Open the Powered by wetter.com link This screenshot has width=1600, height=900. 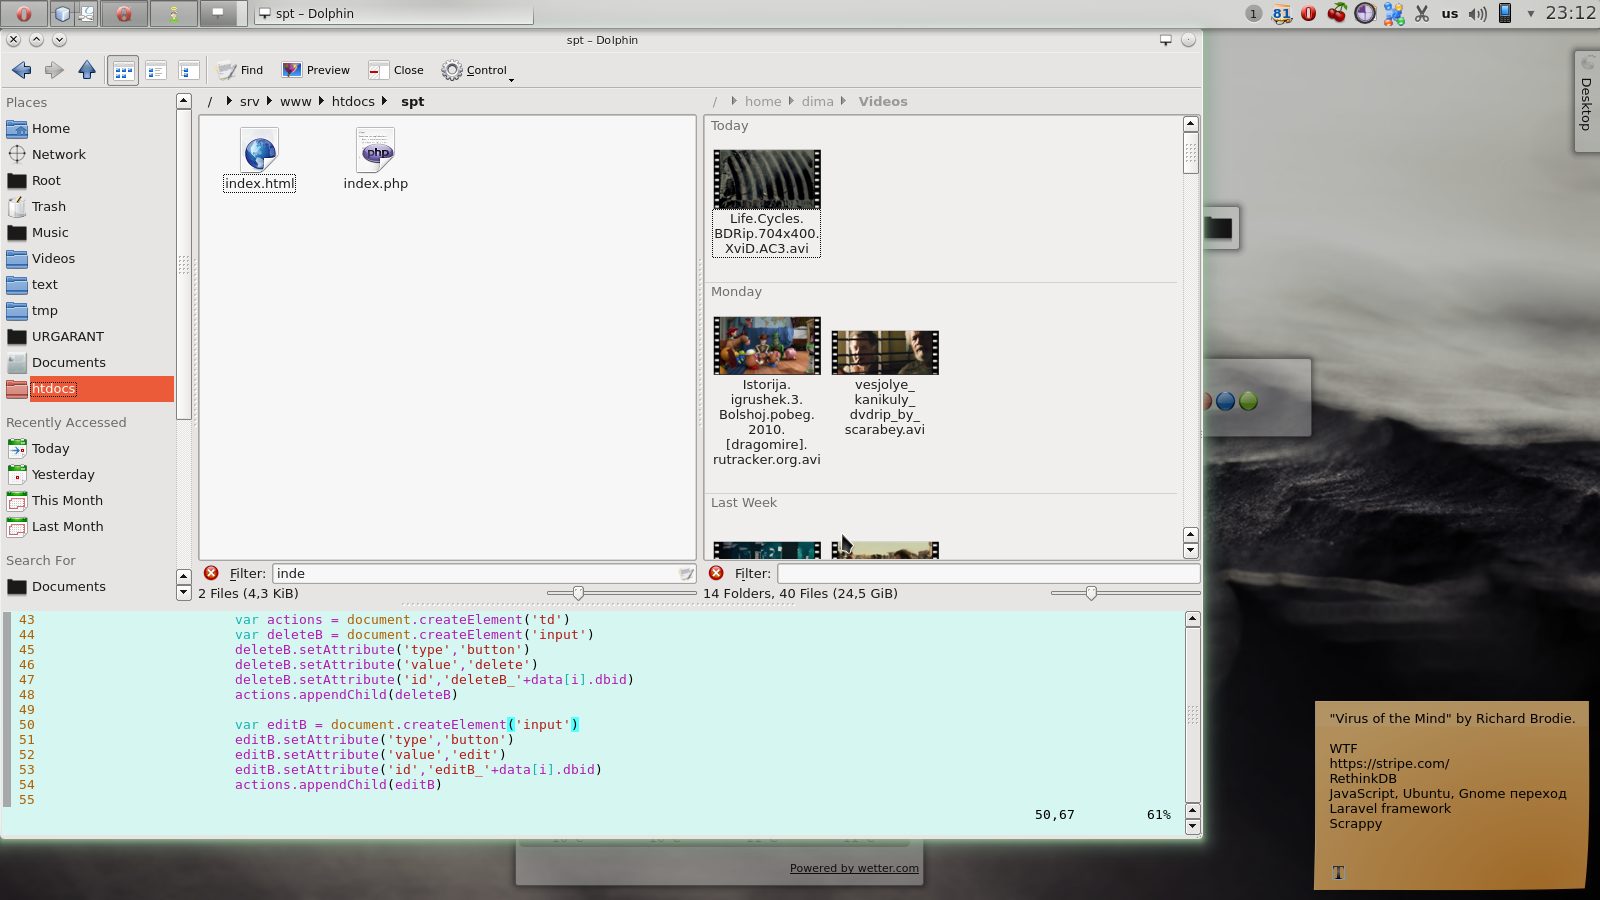point(854,868)
